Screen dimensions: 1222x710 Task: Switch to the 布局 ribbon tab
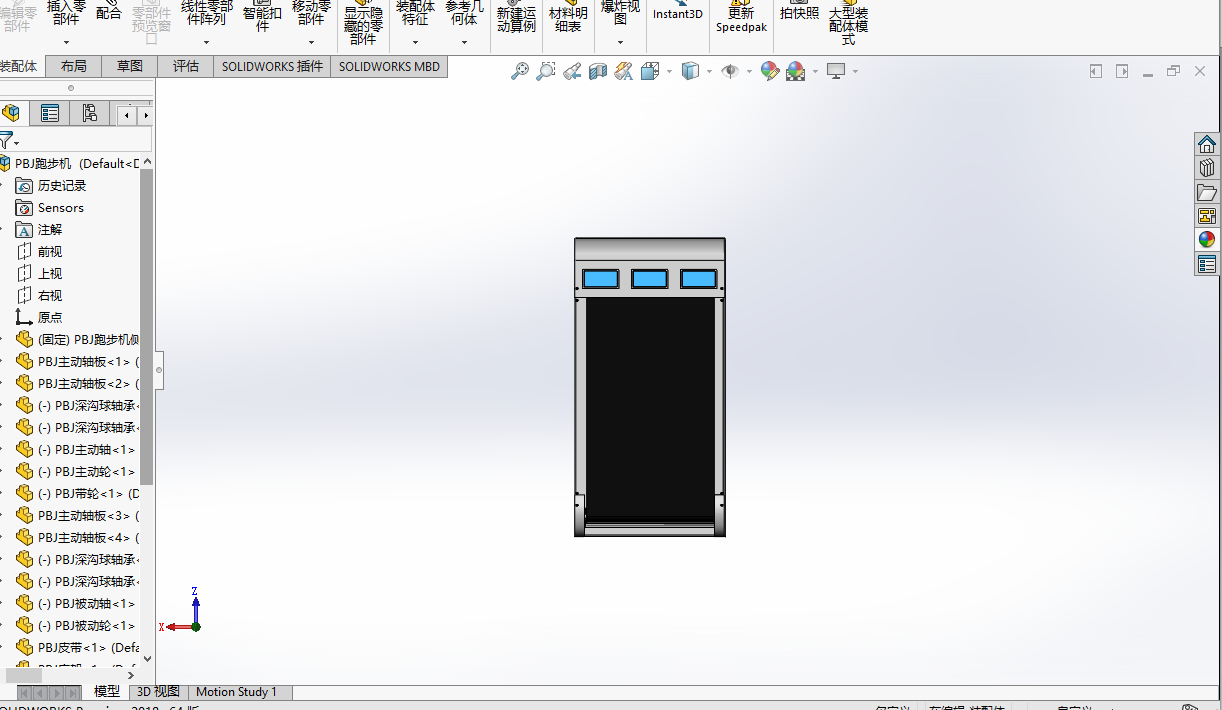pos(73,66)
